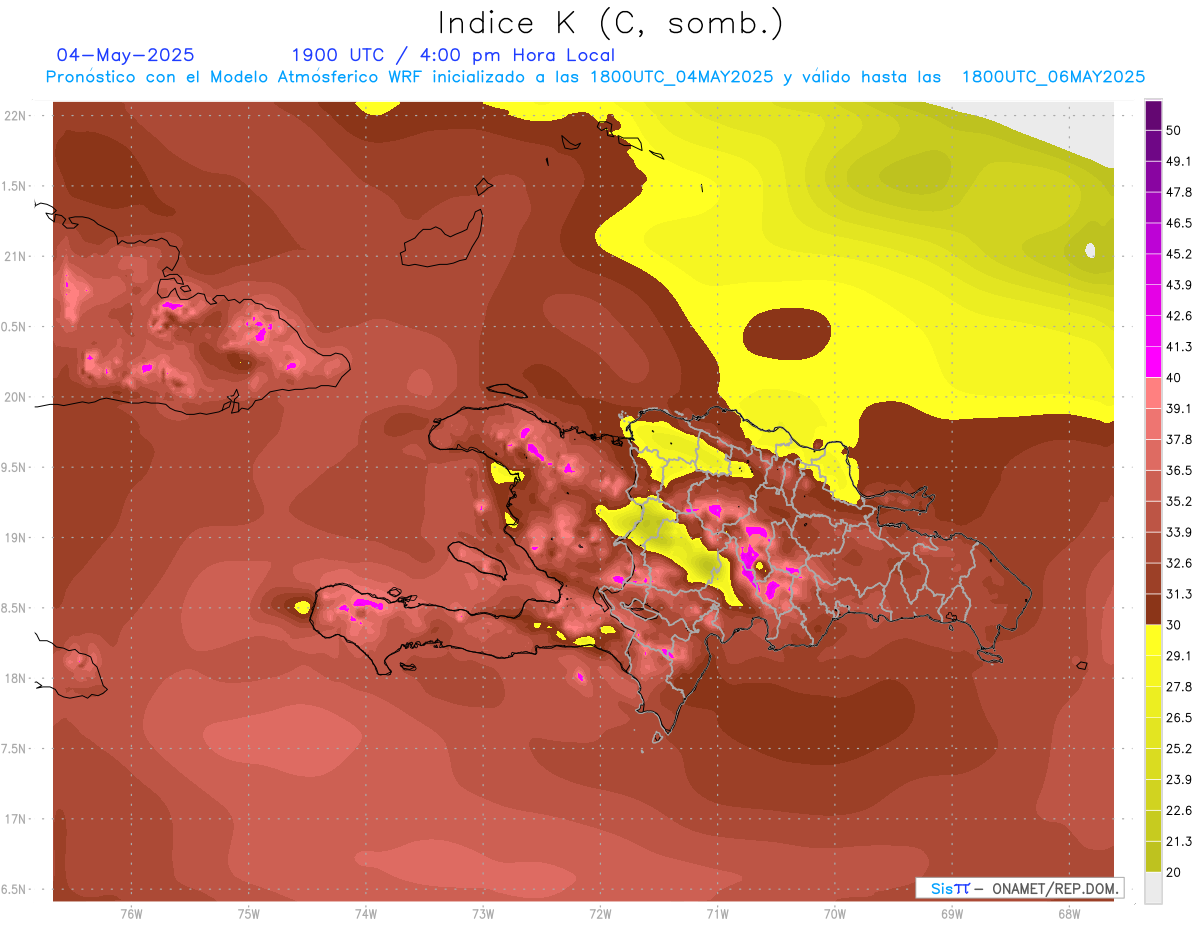Click the colorbar value '23.9'
Image resolution: width=1200 pixels, height=927 pixels.
(1179, 780)
